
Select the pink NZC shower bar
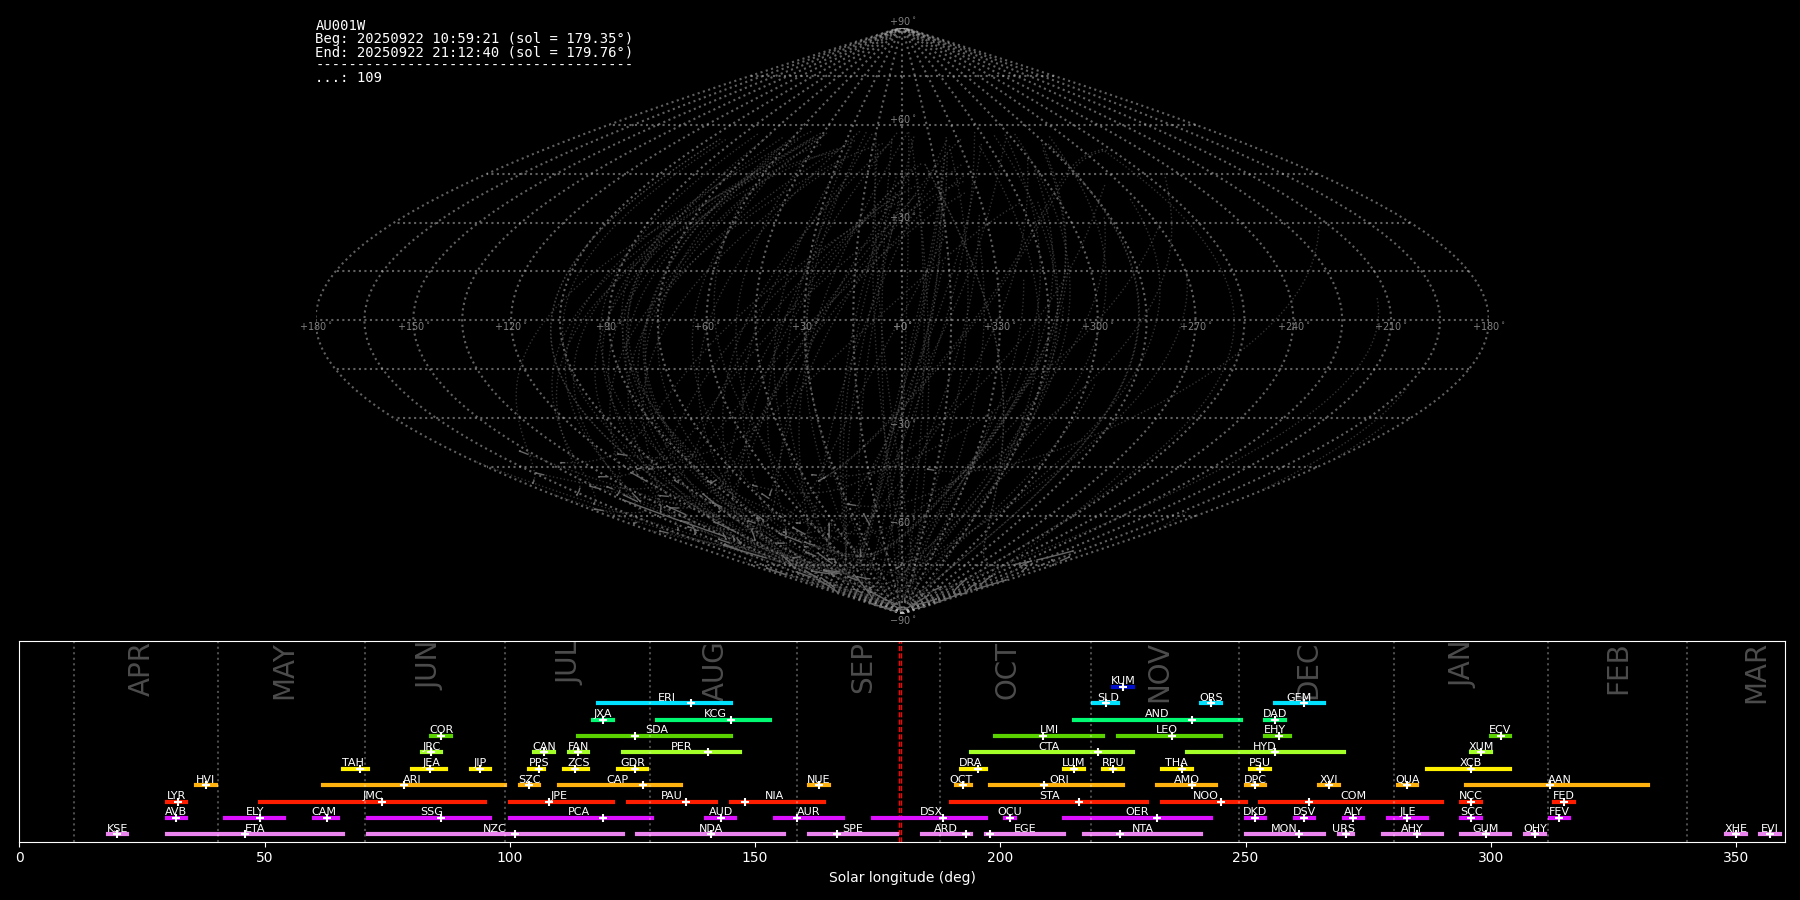click(x=495, y=834)
